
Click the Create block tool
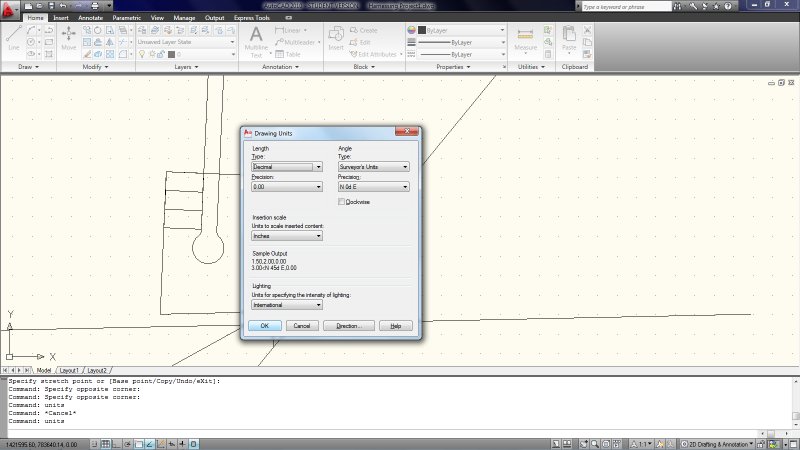tap(364, 30)
